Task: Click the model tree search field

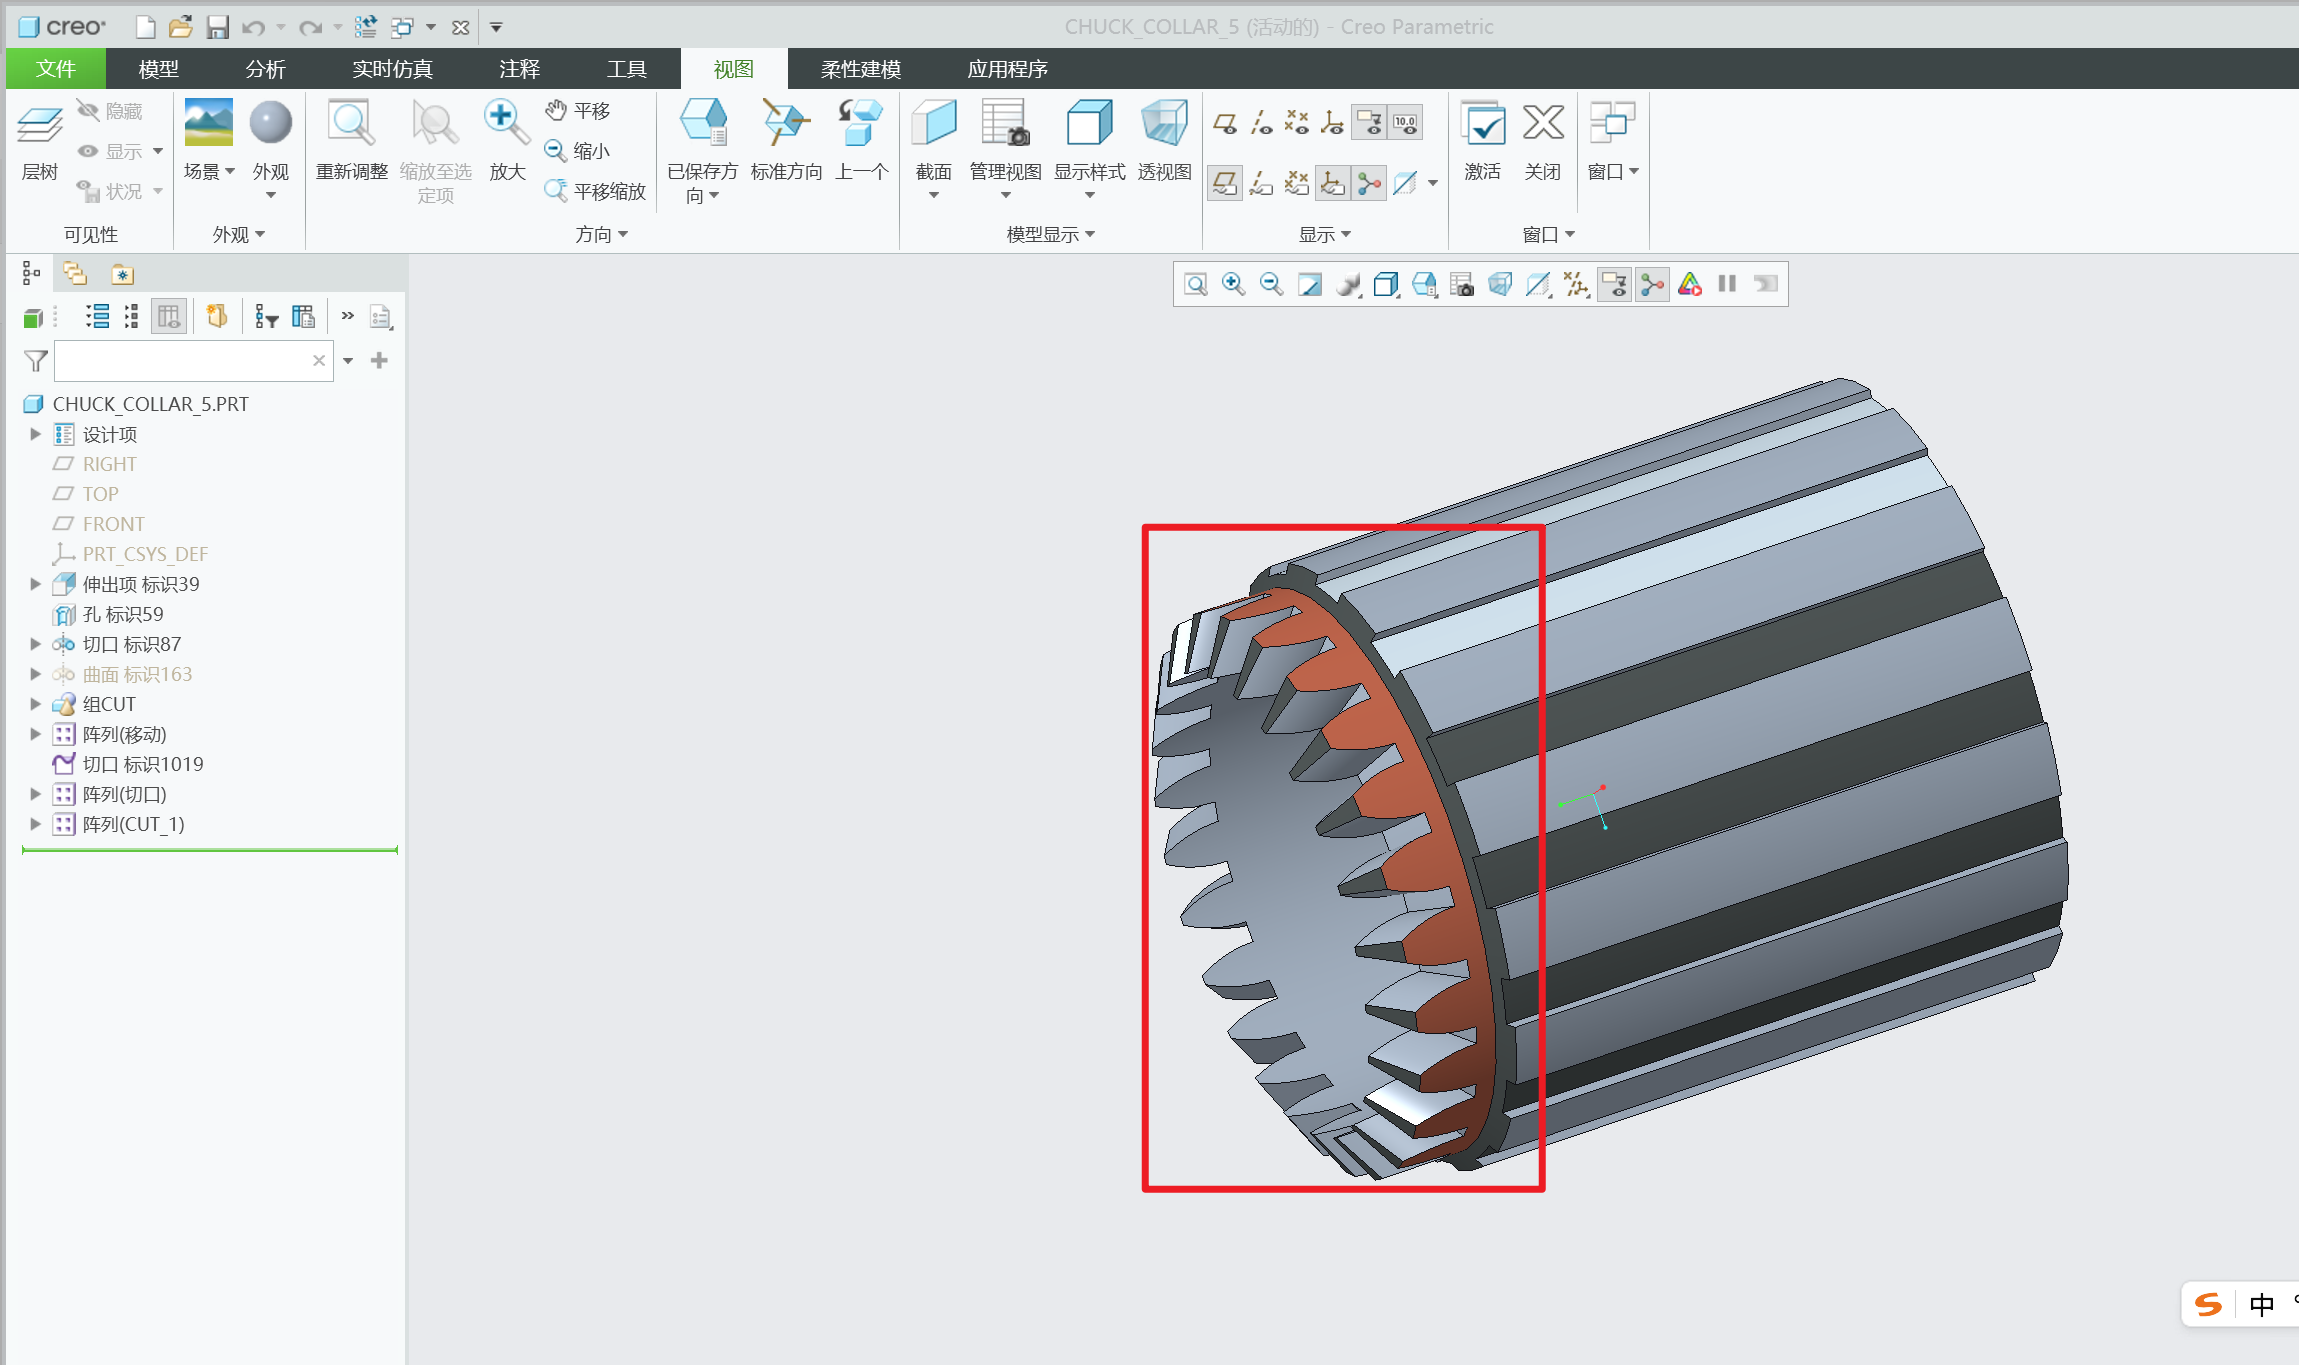Action: 181,361
